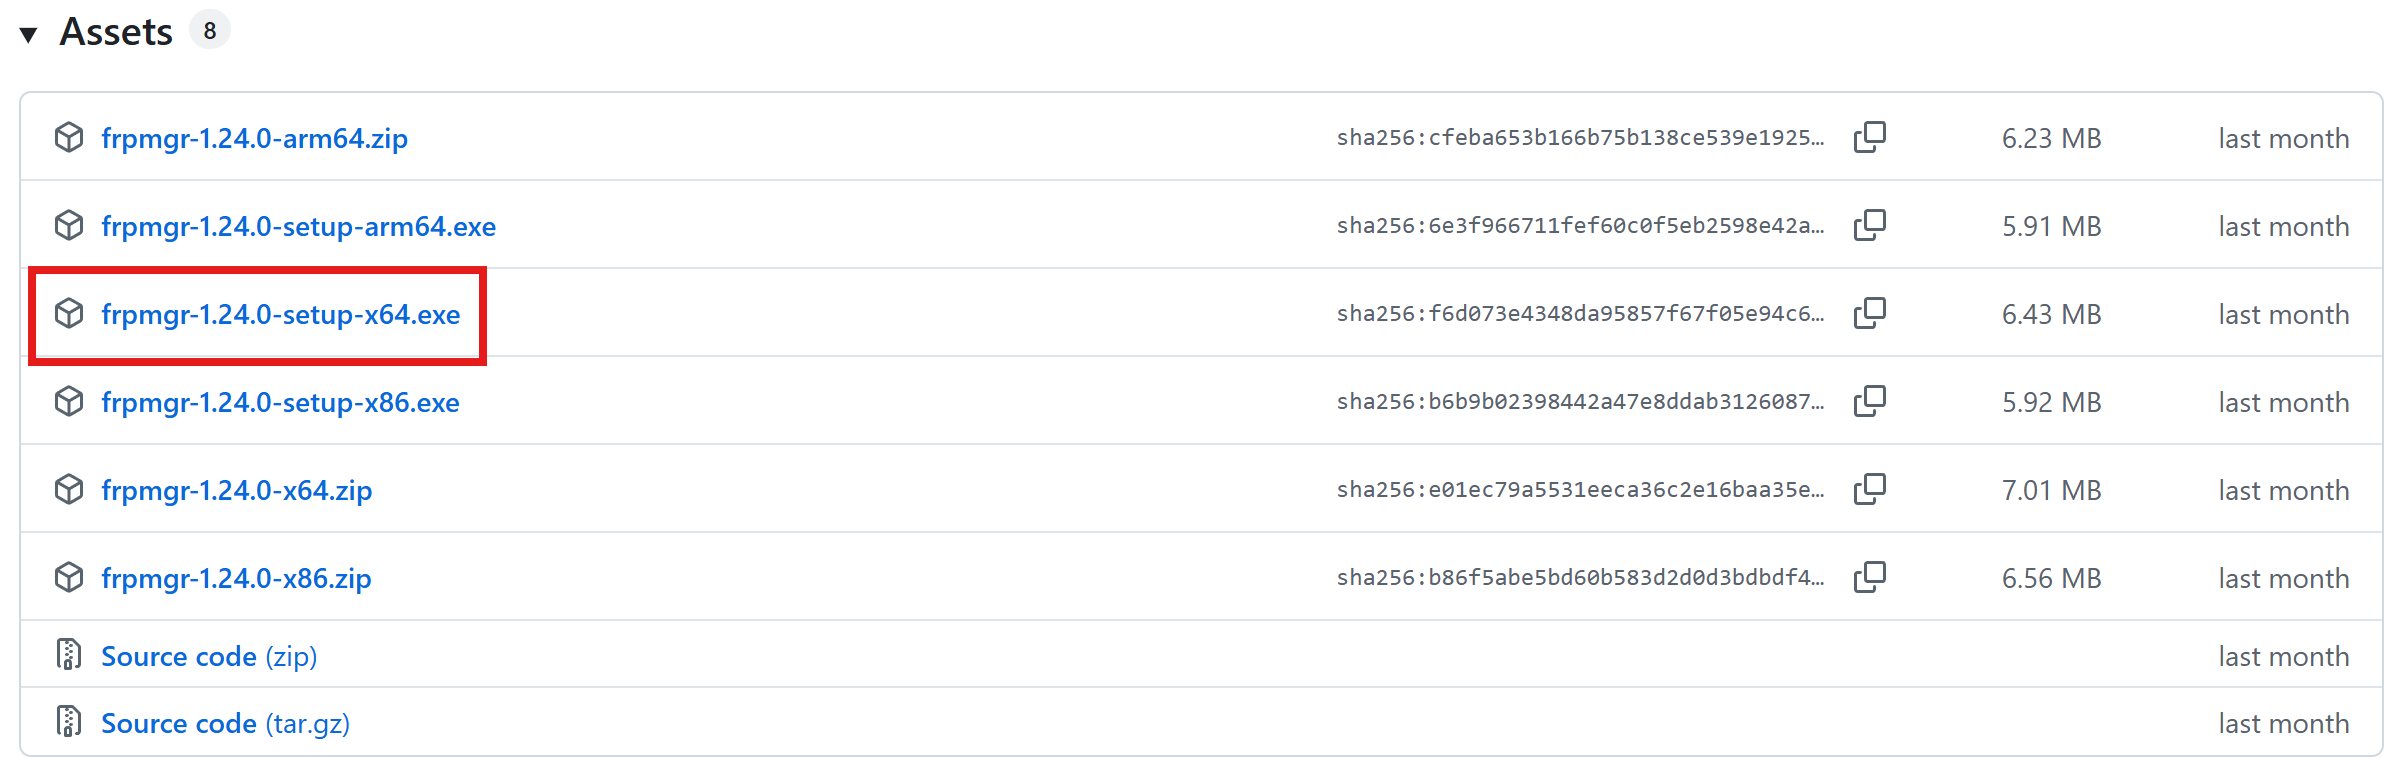Copy sha256 for frpmgr-1.24.0-setup-arm64.exe
The height and width of the screenshot is (758, 2390).
[1869, 225]
